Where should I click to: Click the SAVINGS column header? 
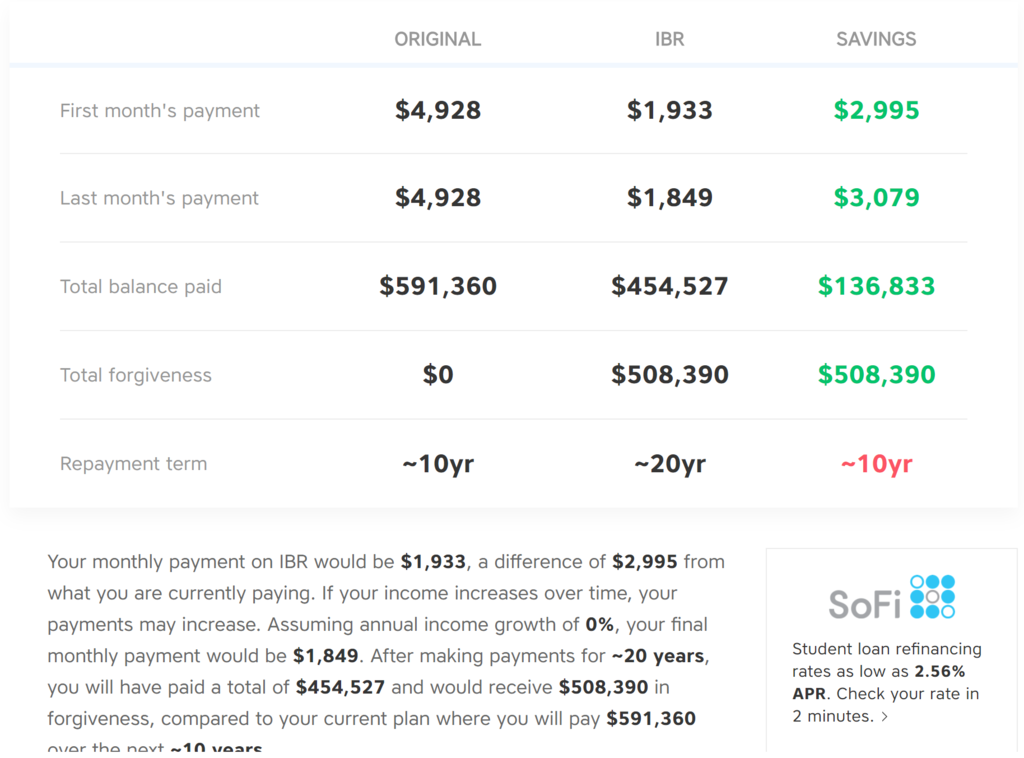tap(876, 39)
